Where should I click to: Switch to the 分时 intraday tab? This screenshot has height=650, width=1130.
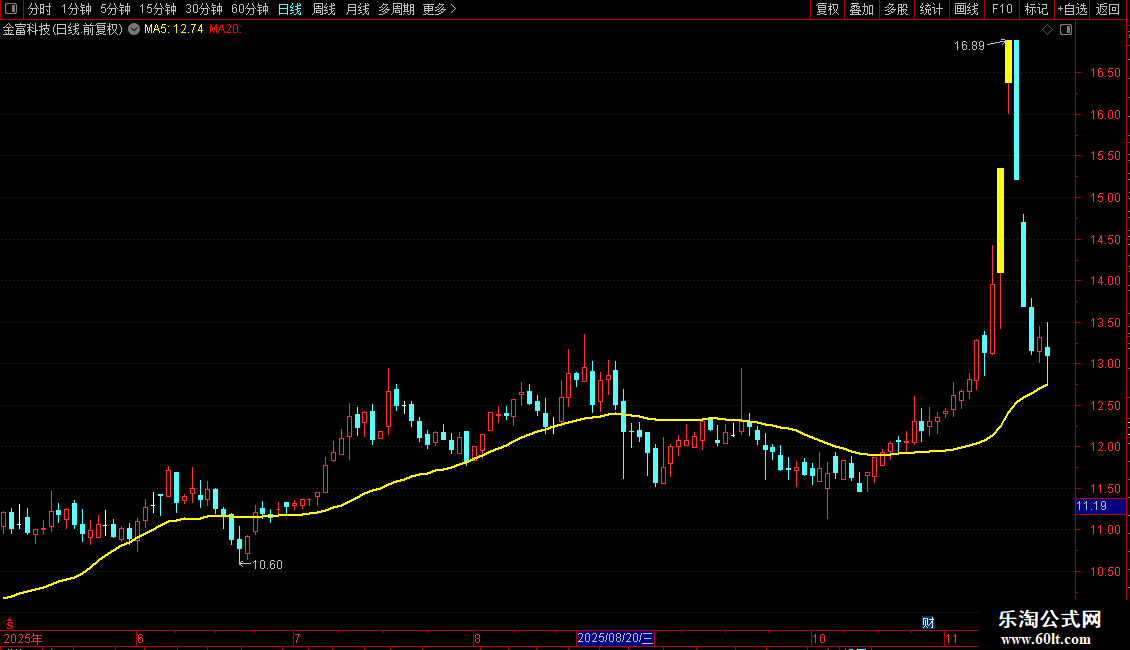click(x=40, y=9)
